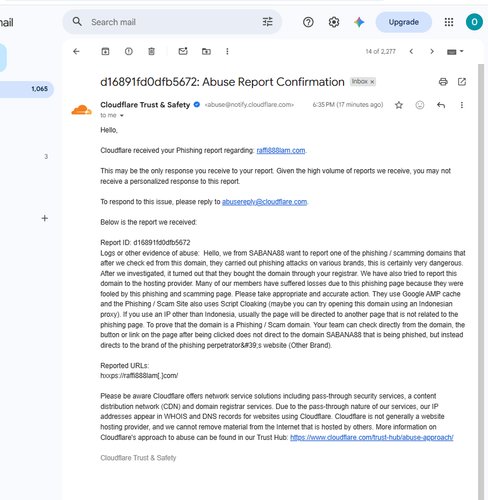Archive this email
Viewport: 488px width, 500px height.
105,51
